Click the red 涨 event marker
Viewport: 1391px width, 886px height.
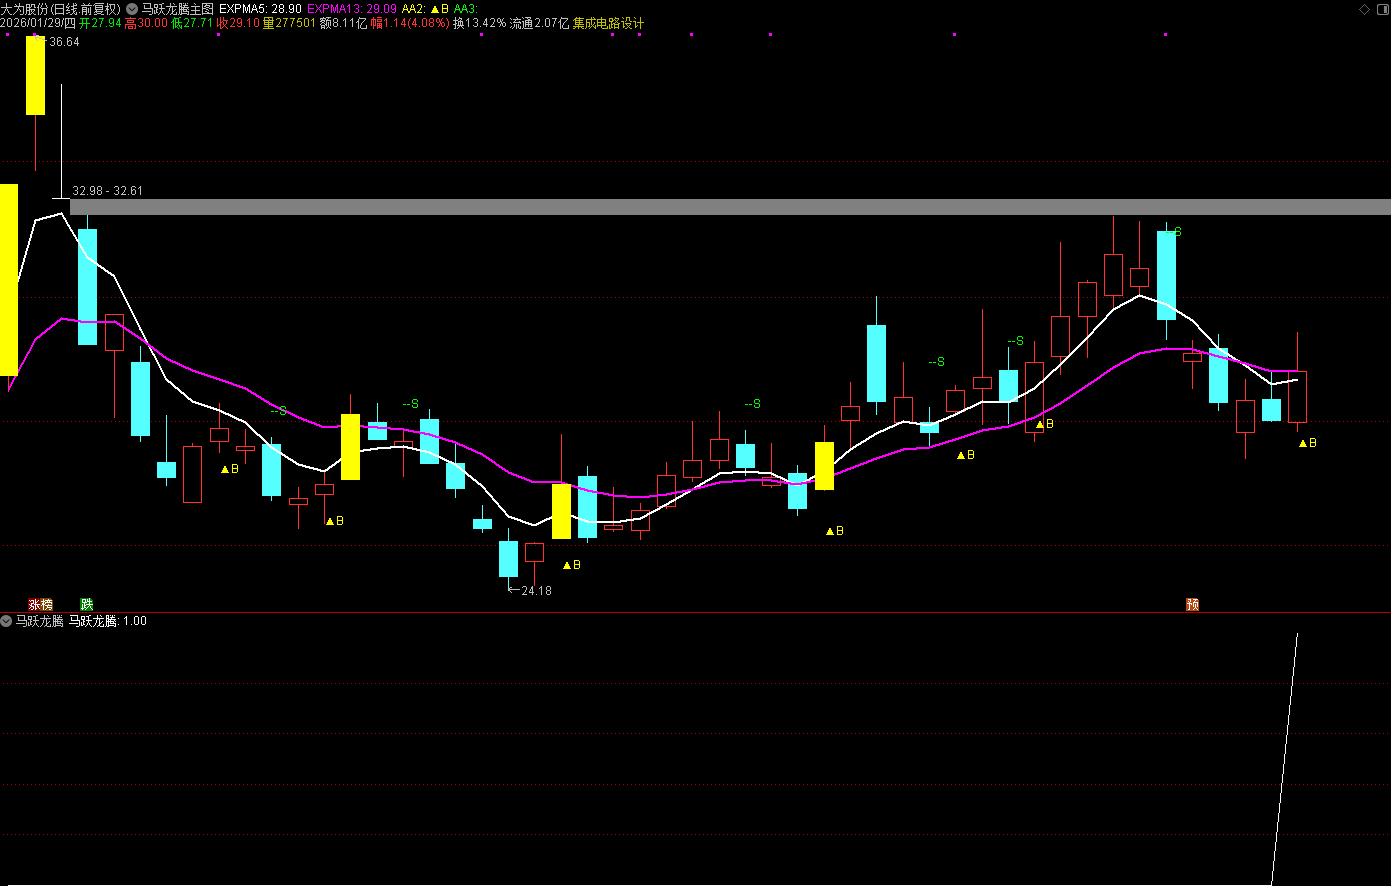coord(34,604)
